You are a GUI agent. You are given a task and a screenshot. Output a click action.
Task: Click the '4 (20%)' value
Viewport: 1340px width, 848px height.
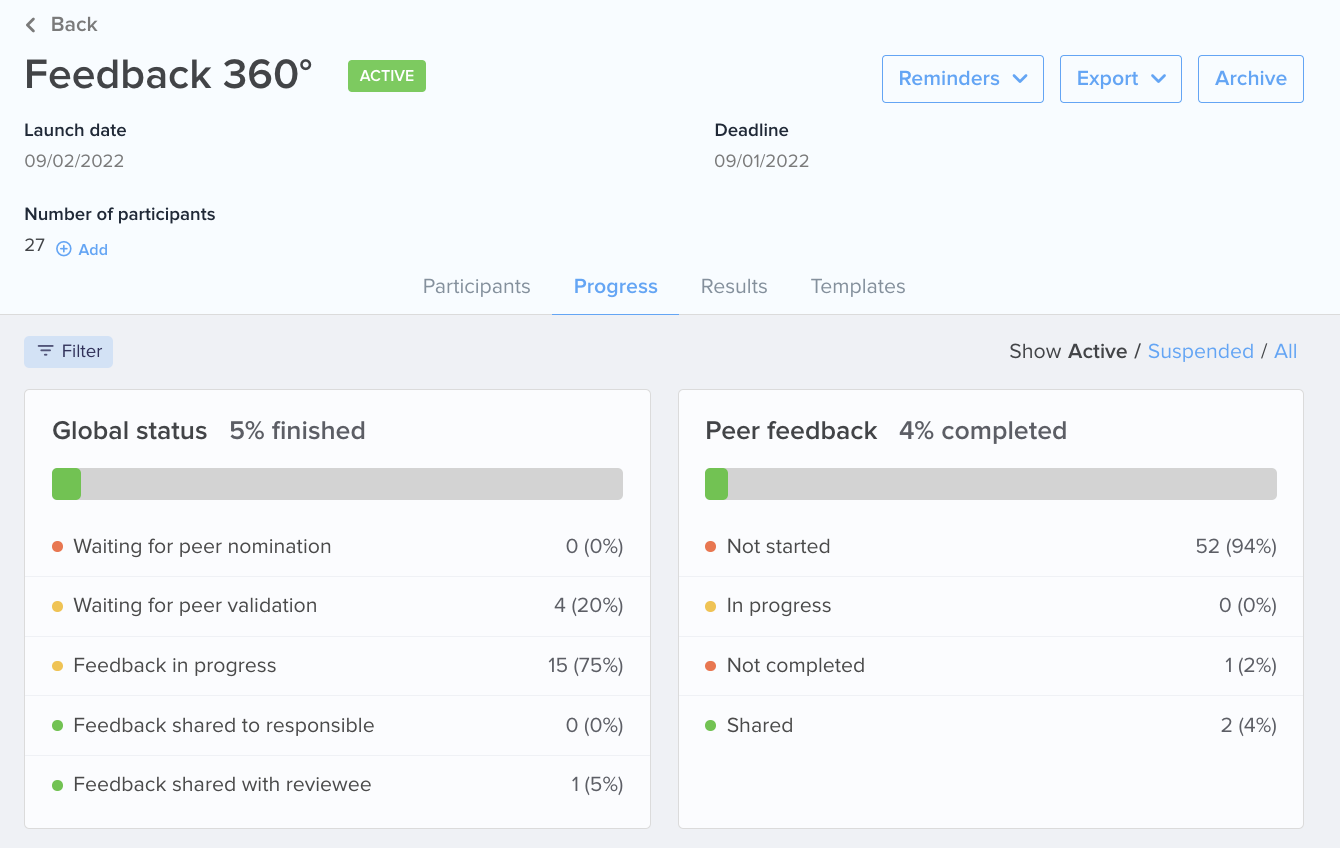click(589, 606)
